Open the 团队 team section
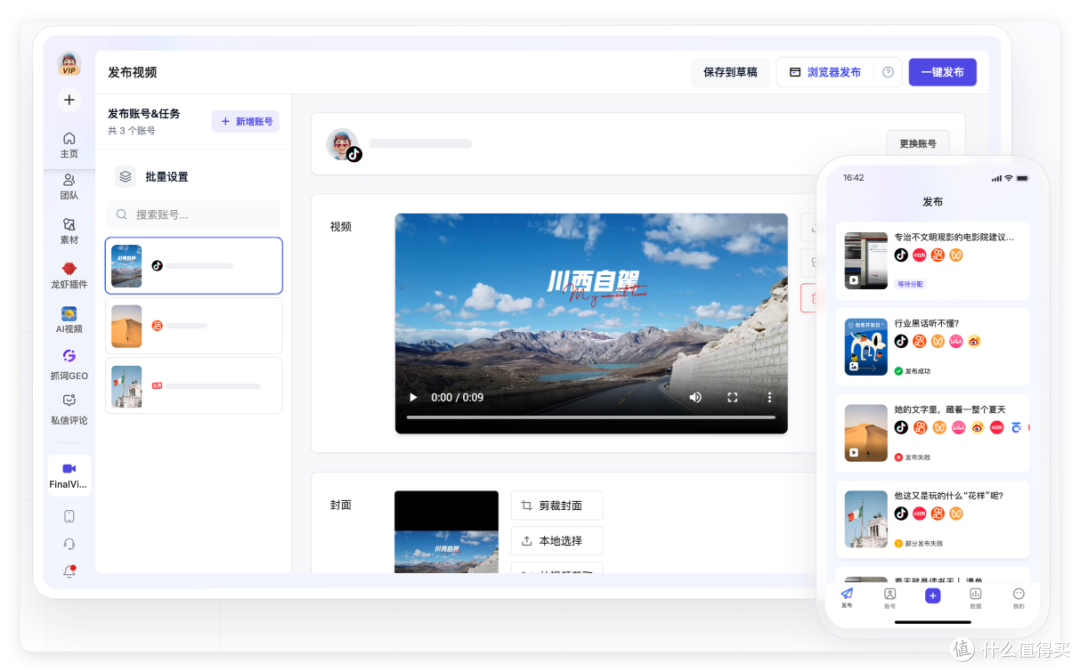 pyautogui.click(x=69, y=187)
